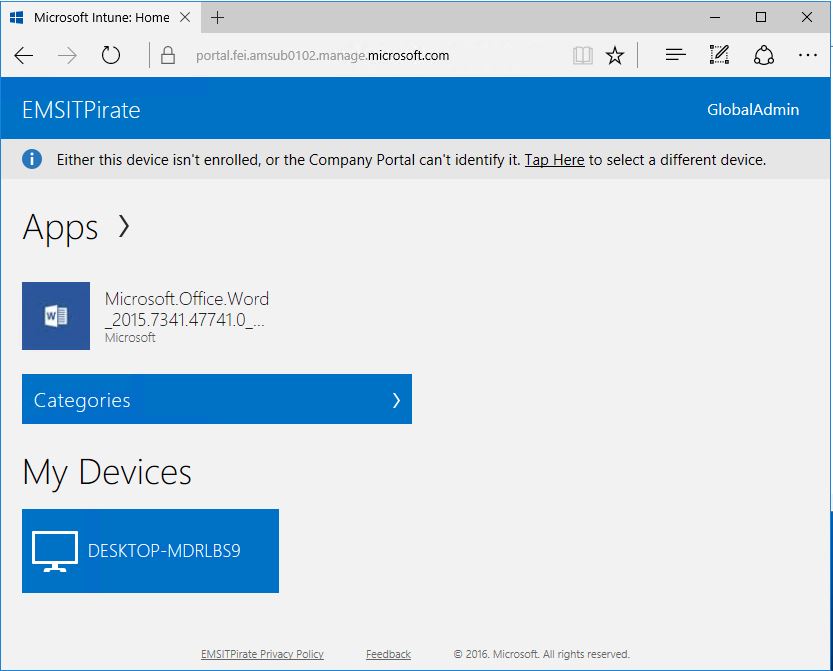The width and height of the screenshot is (833, 671).
Task: Open the Hub three-lines icon
Action: (x=675, y=55)
